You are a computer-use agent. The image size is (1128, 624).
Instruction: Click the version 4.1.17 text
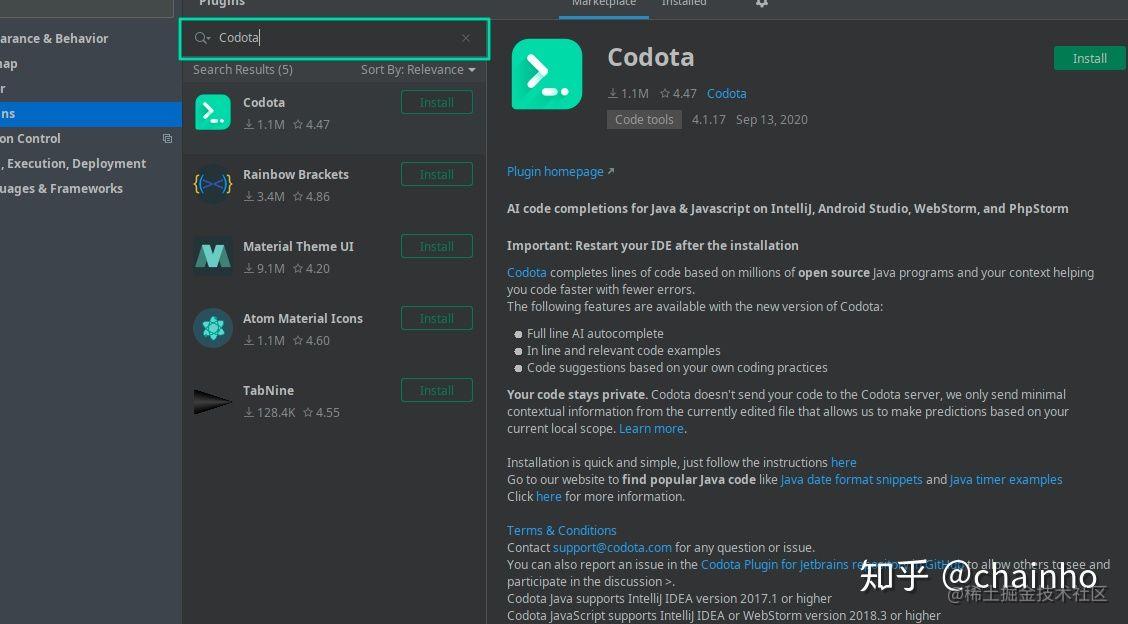(709, 119)
